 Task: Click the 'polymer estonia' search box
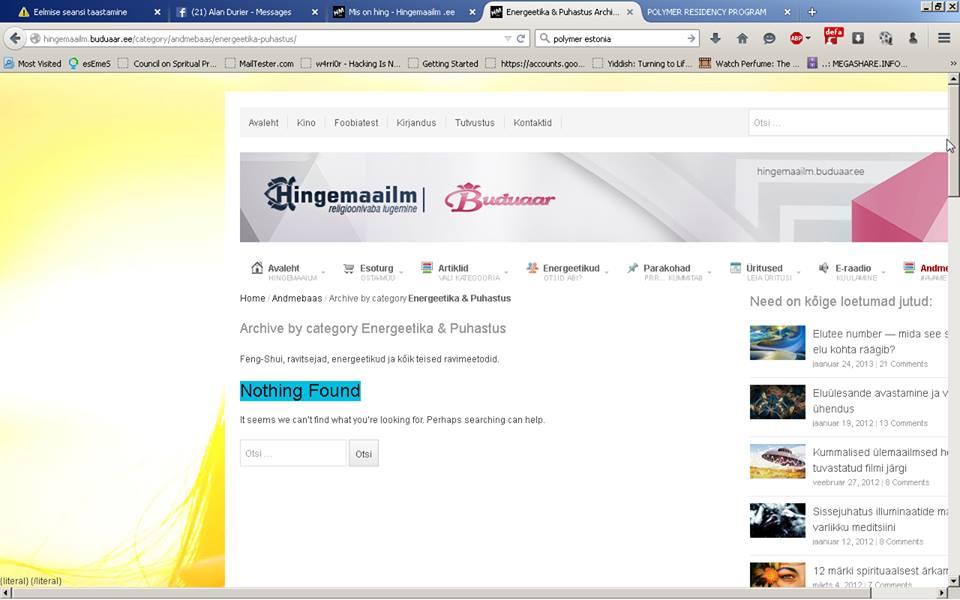617,39
